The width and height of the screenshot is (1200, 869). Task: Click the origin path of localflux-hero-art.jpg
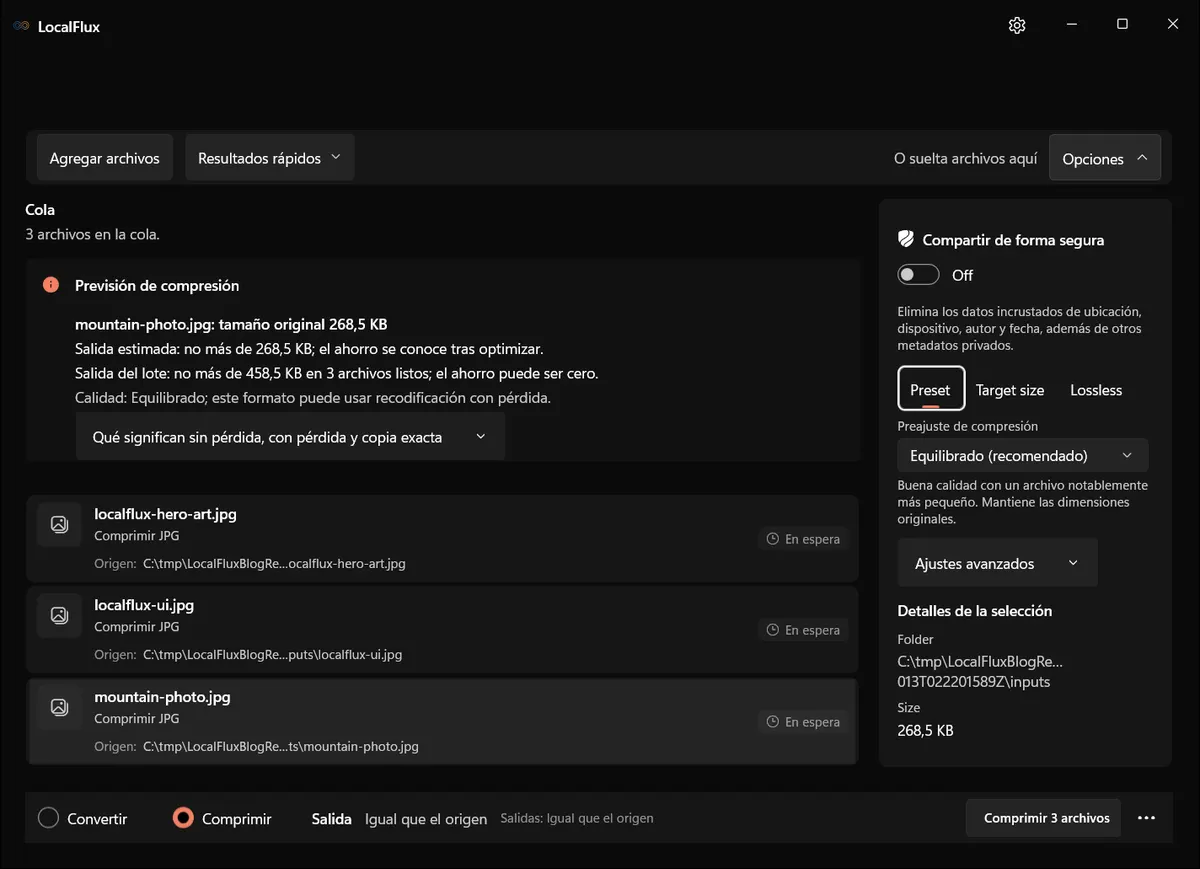tap(274, 563)
